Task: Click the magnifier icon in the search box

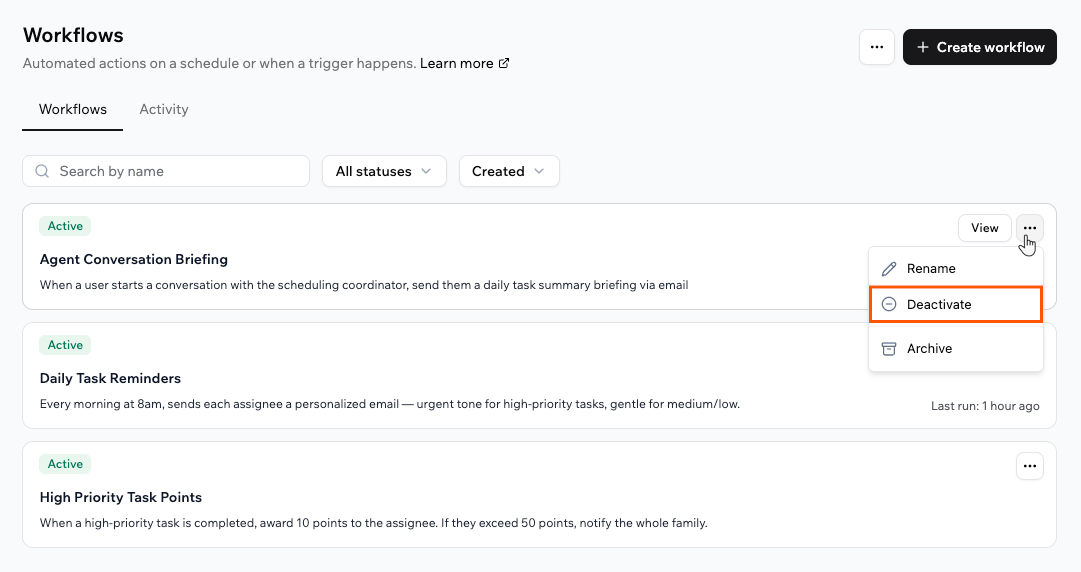Action: click(42, 171)
